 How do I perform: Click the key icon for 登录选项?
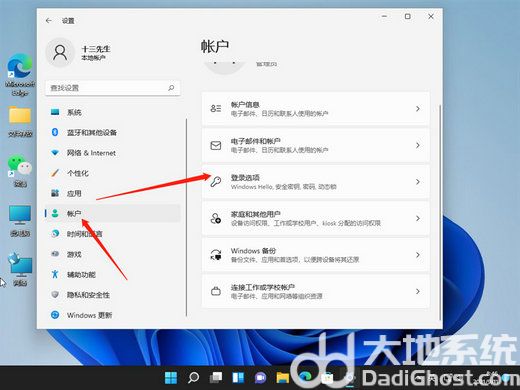click(x=216, y=182)
